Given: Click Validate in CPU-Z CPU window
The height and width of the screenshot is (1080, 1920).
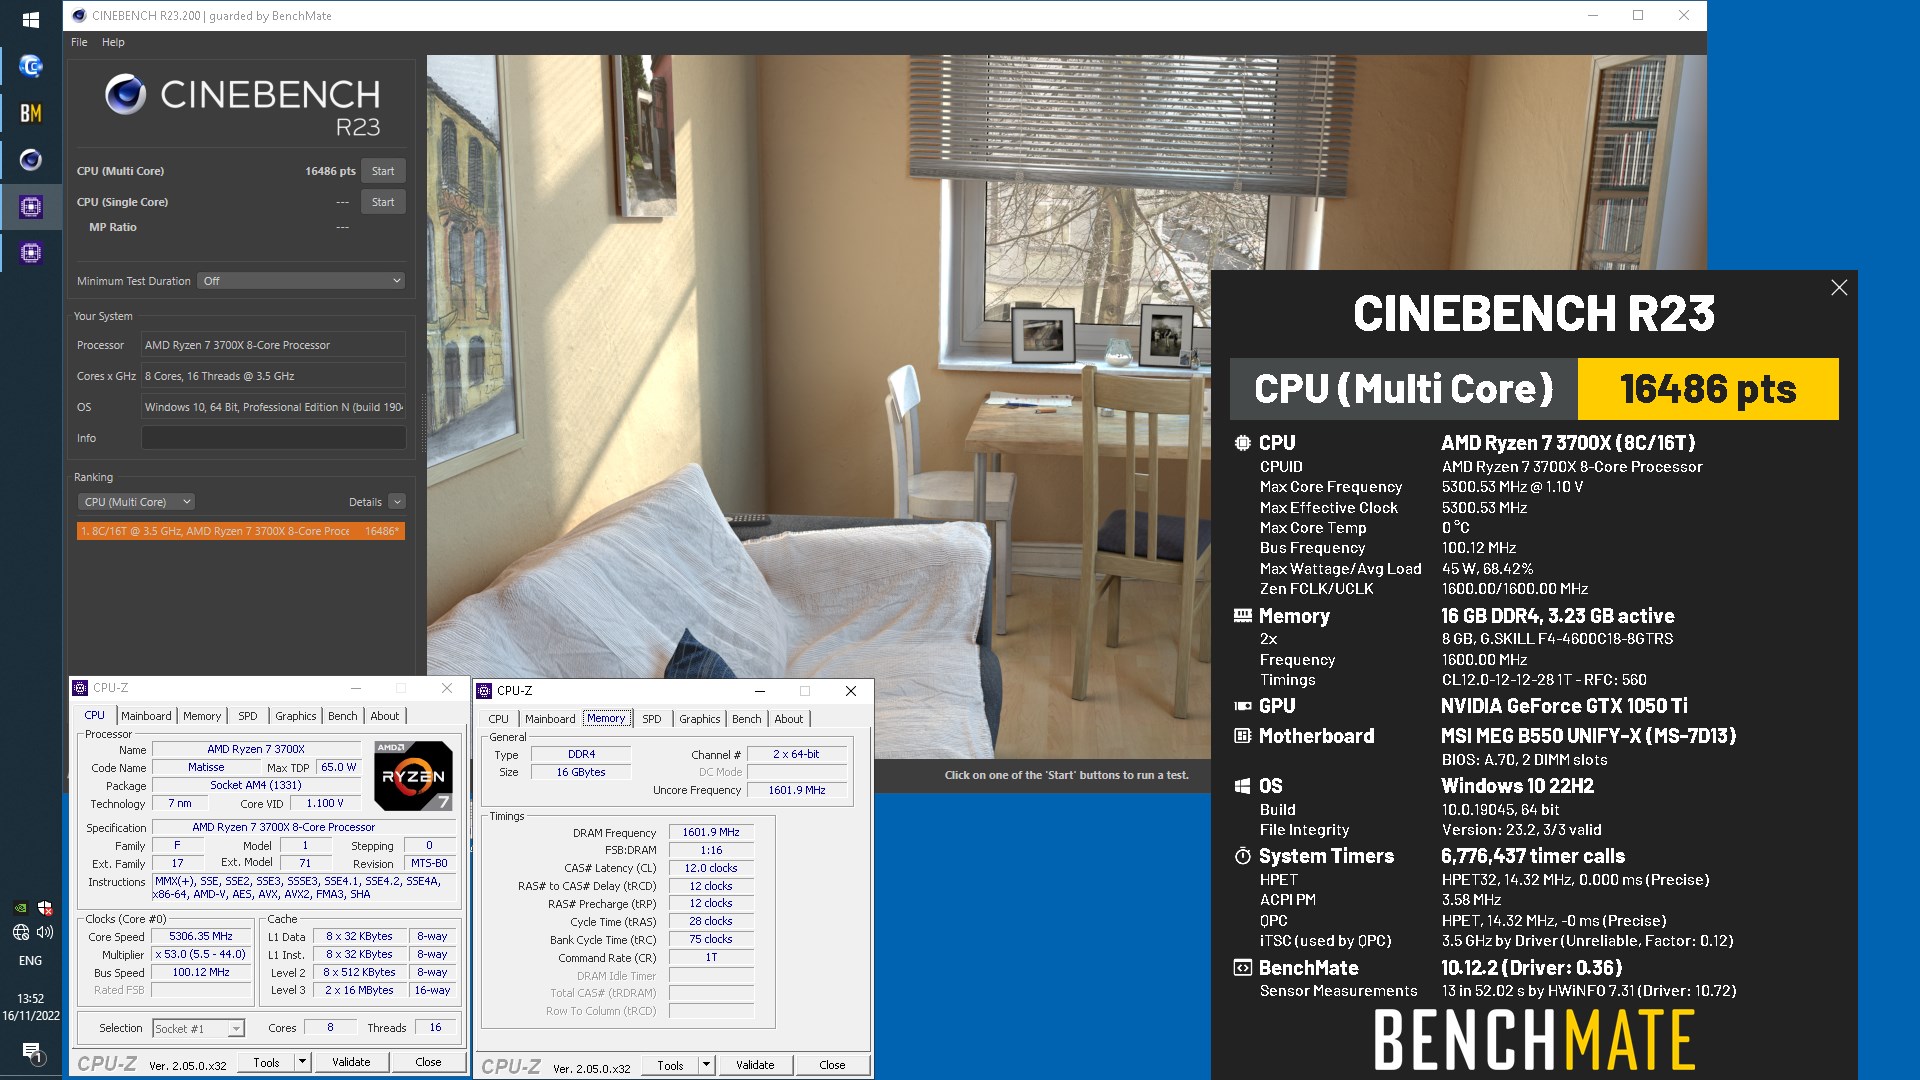Looking at the screenshot, I should [351, 1062].
